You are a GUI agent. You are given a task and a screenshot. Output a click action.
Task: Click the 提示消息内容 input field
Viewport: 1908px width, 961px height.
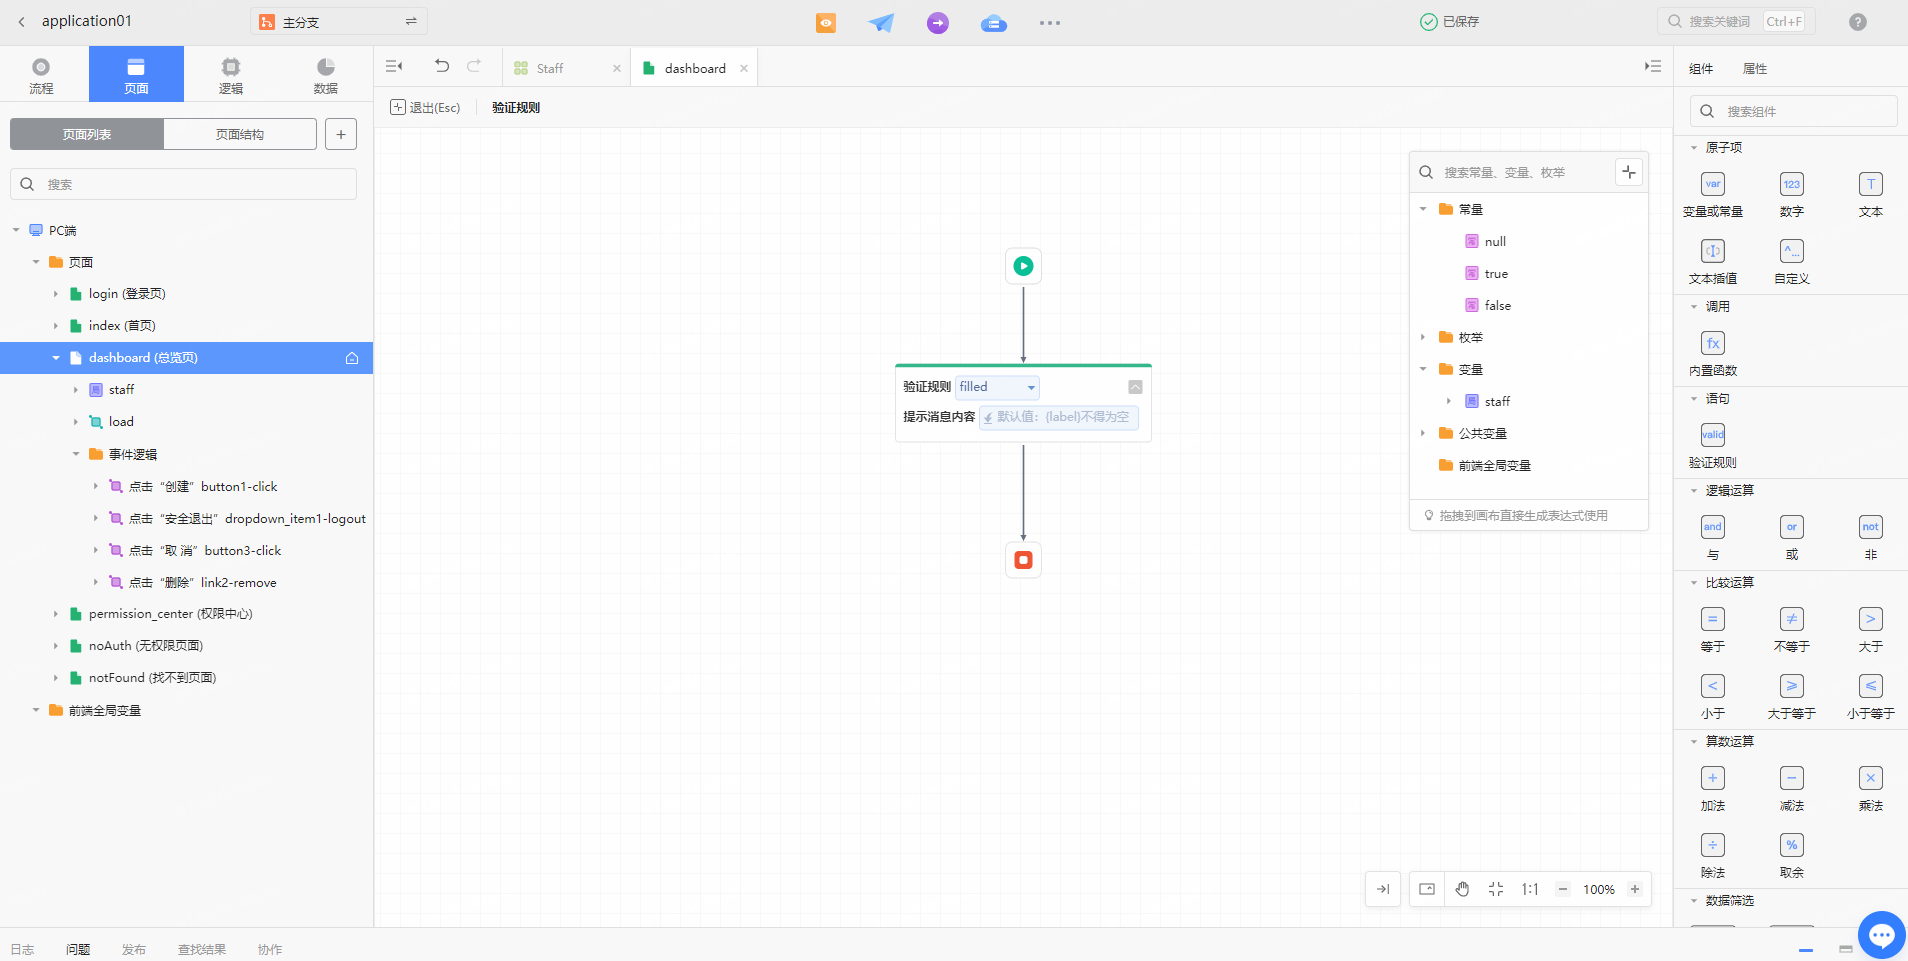click(x=1058, y=417)
